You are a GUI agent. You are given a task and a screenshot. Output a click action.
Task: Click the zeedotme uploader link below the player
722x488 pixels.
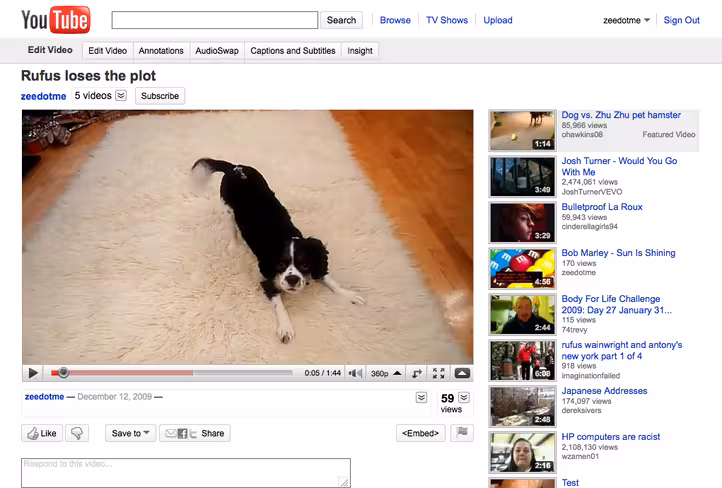coord(44,396)
